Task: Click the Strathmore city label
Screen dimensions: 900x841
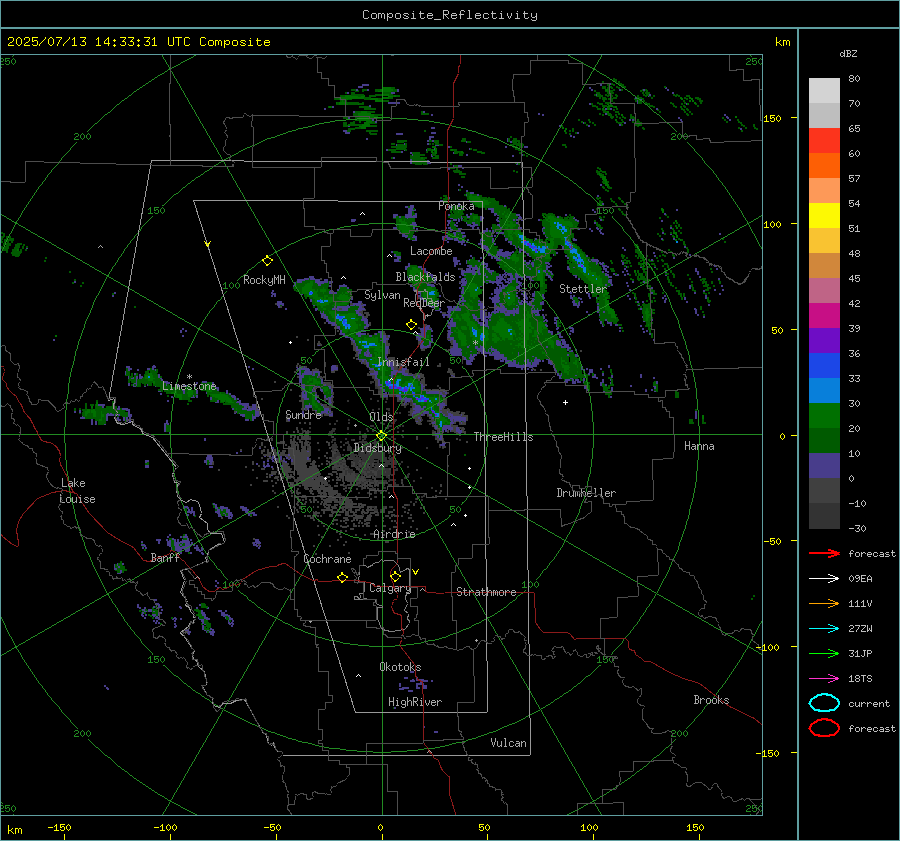Action: [486, 592]
